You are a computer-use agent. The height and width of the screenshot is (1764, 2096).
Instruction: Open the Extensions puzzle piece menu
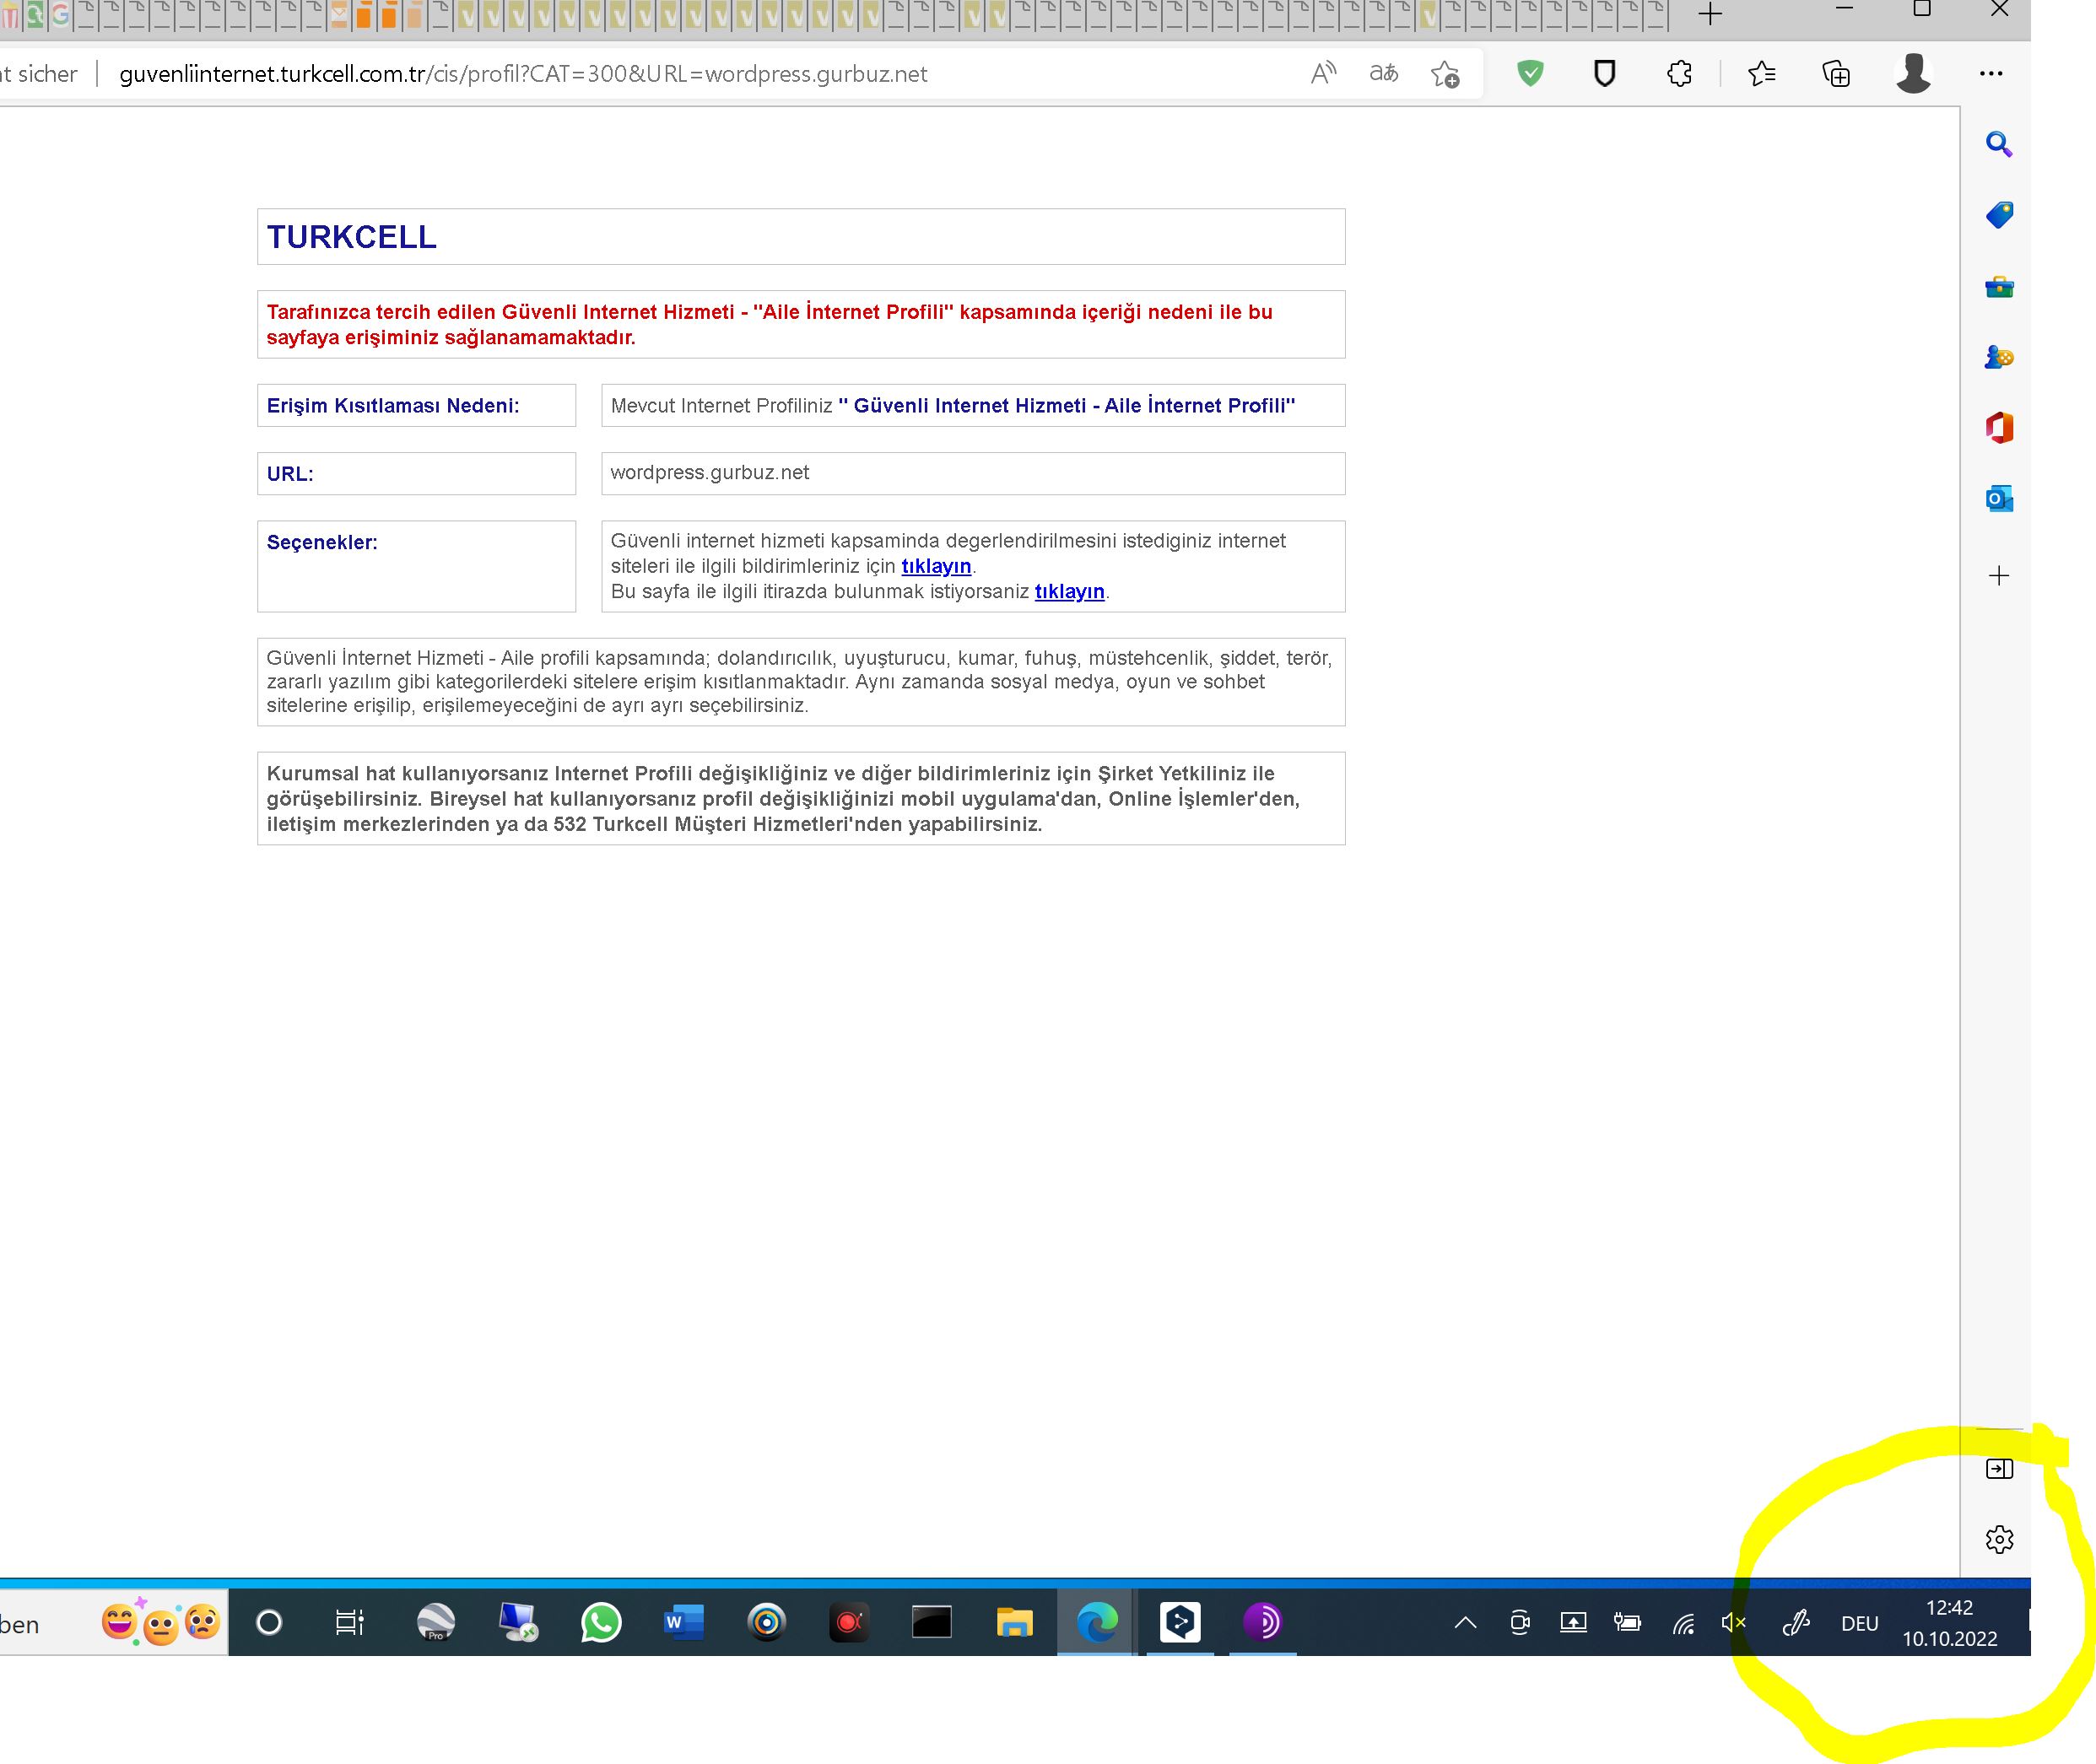click(x=1680, y=73)
